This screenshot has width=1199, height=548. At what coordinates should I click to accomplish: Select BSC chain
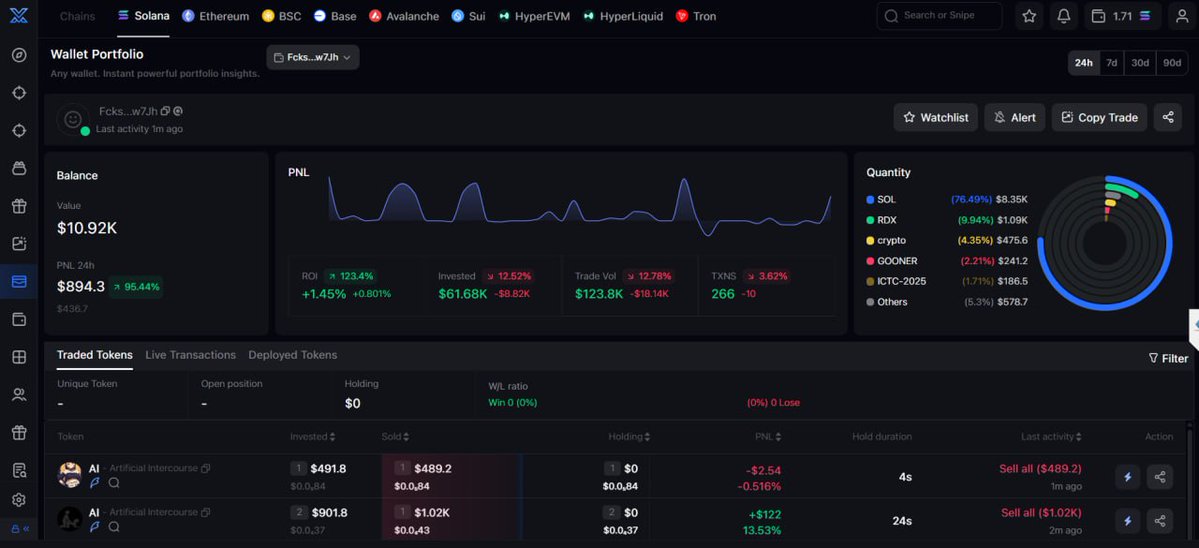[281, 15]
